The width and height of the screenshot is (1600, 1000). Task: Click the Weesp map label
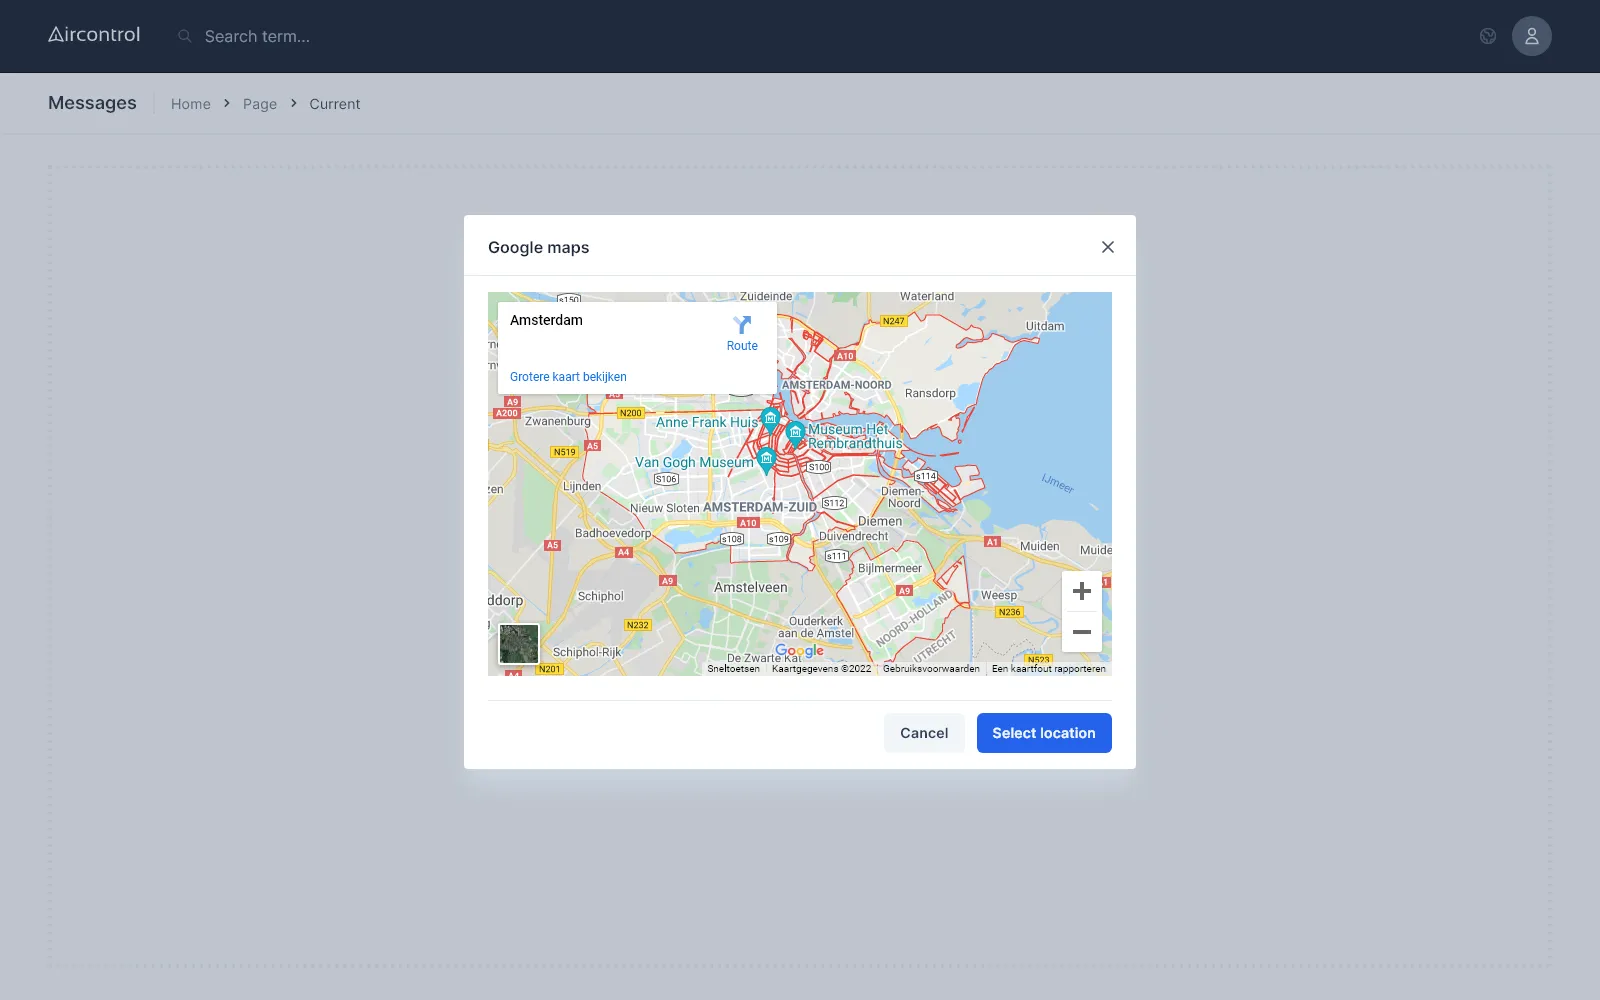(999, 595)
